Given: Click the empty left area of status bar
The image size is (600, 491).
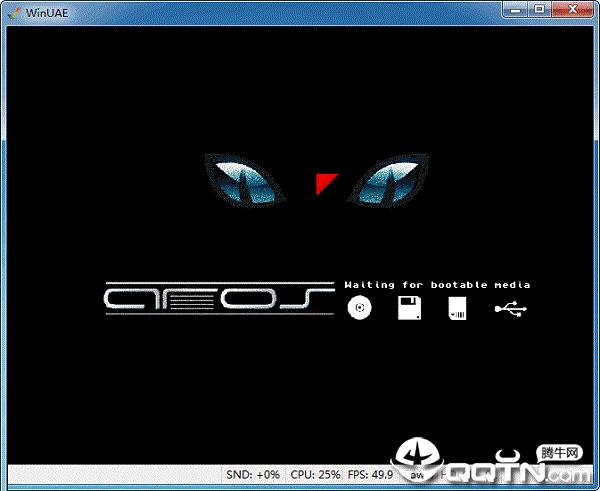Looking at the screenshot, I should pyautogui.click(x=115, y=475).
